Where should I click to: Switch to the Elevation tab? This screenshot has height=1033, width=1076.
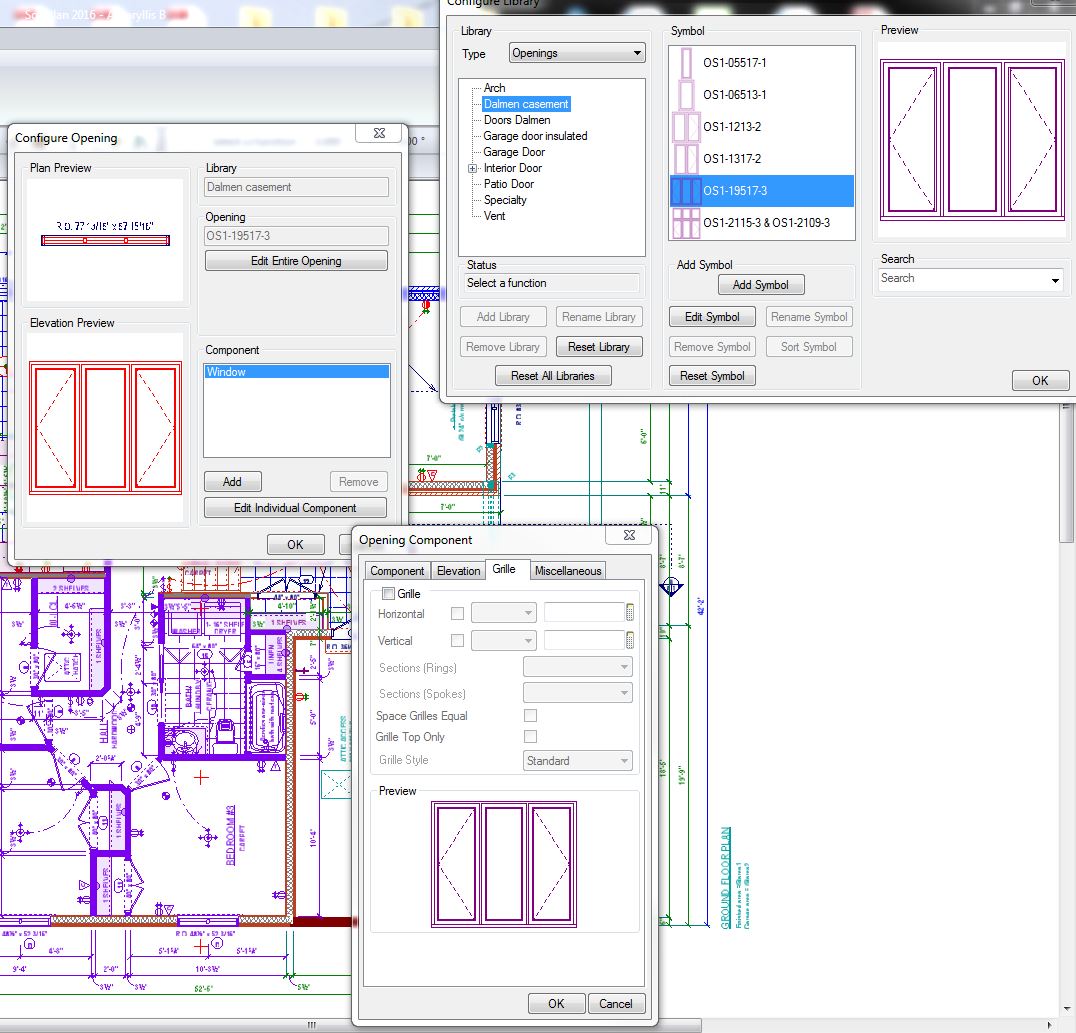458,570
